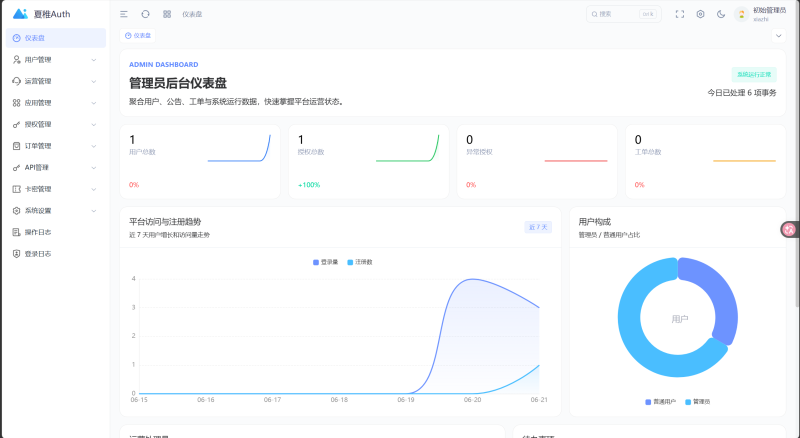Click the 系统设置 gear icon in sidebar
The image size is (800, 438).
point(16,210)
